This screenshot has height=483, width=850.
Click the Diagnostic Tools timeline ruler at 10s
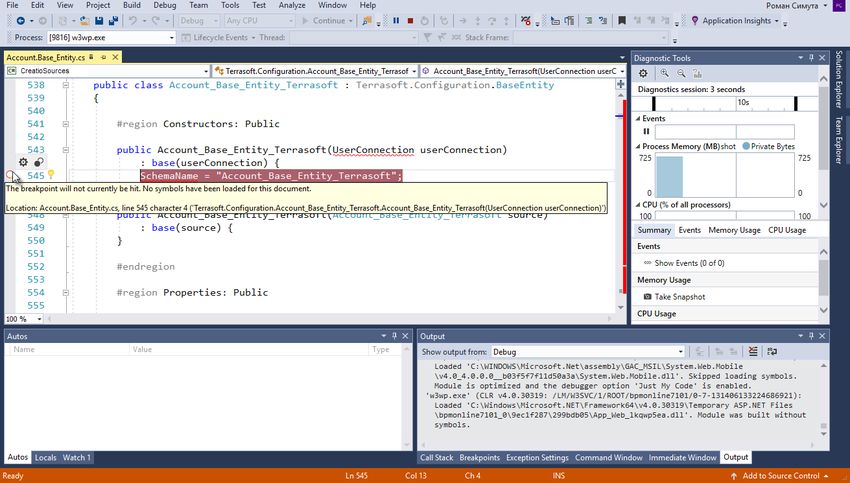click(x=743, y=102)
